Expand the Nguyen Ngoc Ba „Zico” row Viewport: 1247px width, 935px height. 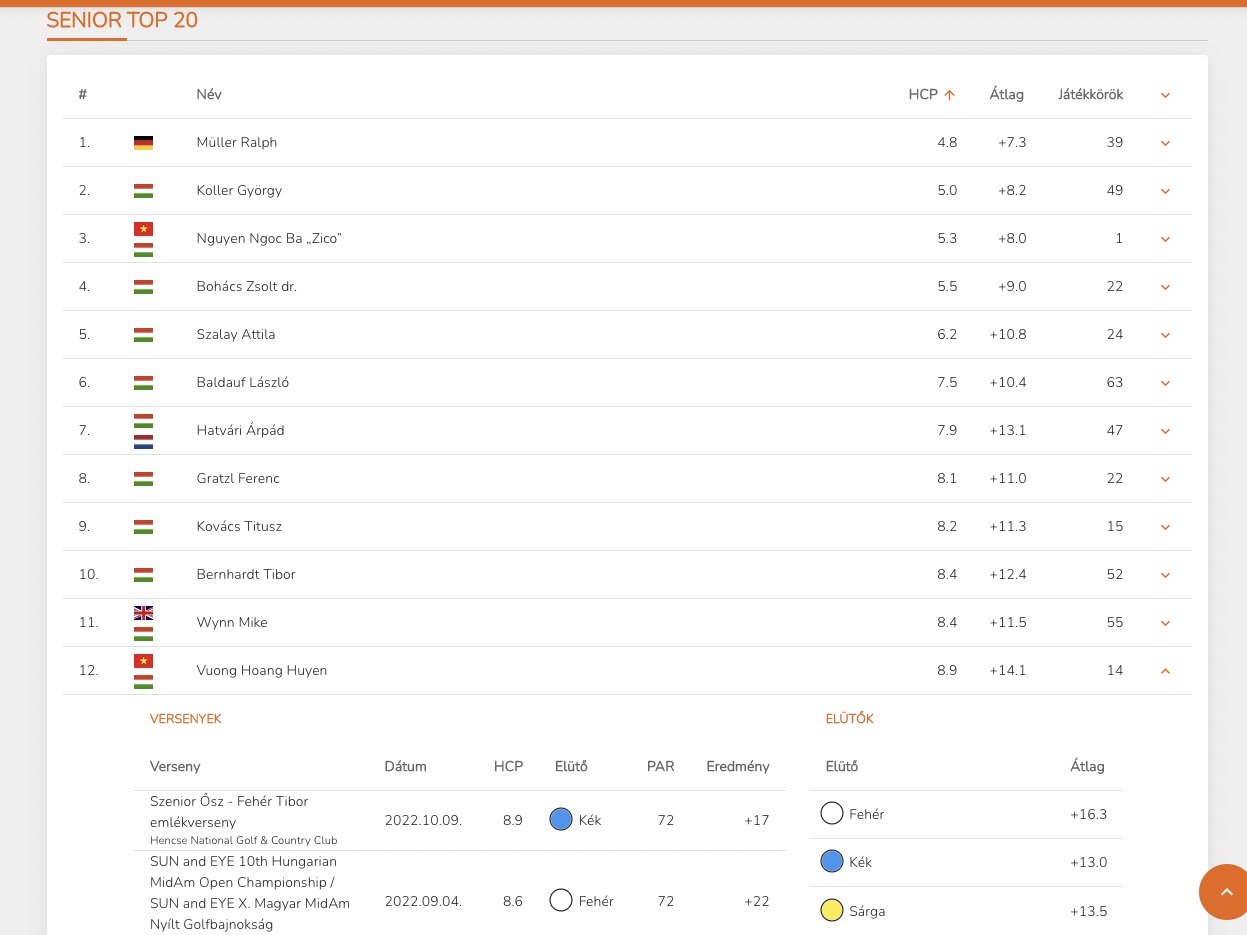pos(1165,239)
